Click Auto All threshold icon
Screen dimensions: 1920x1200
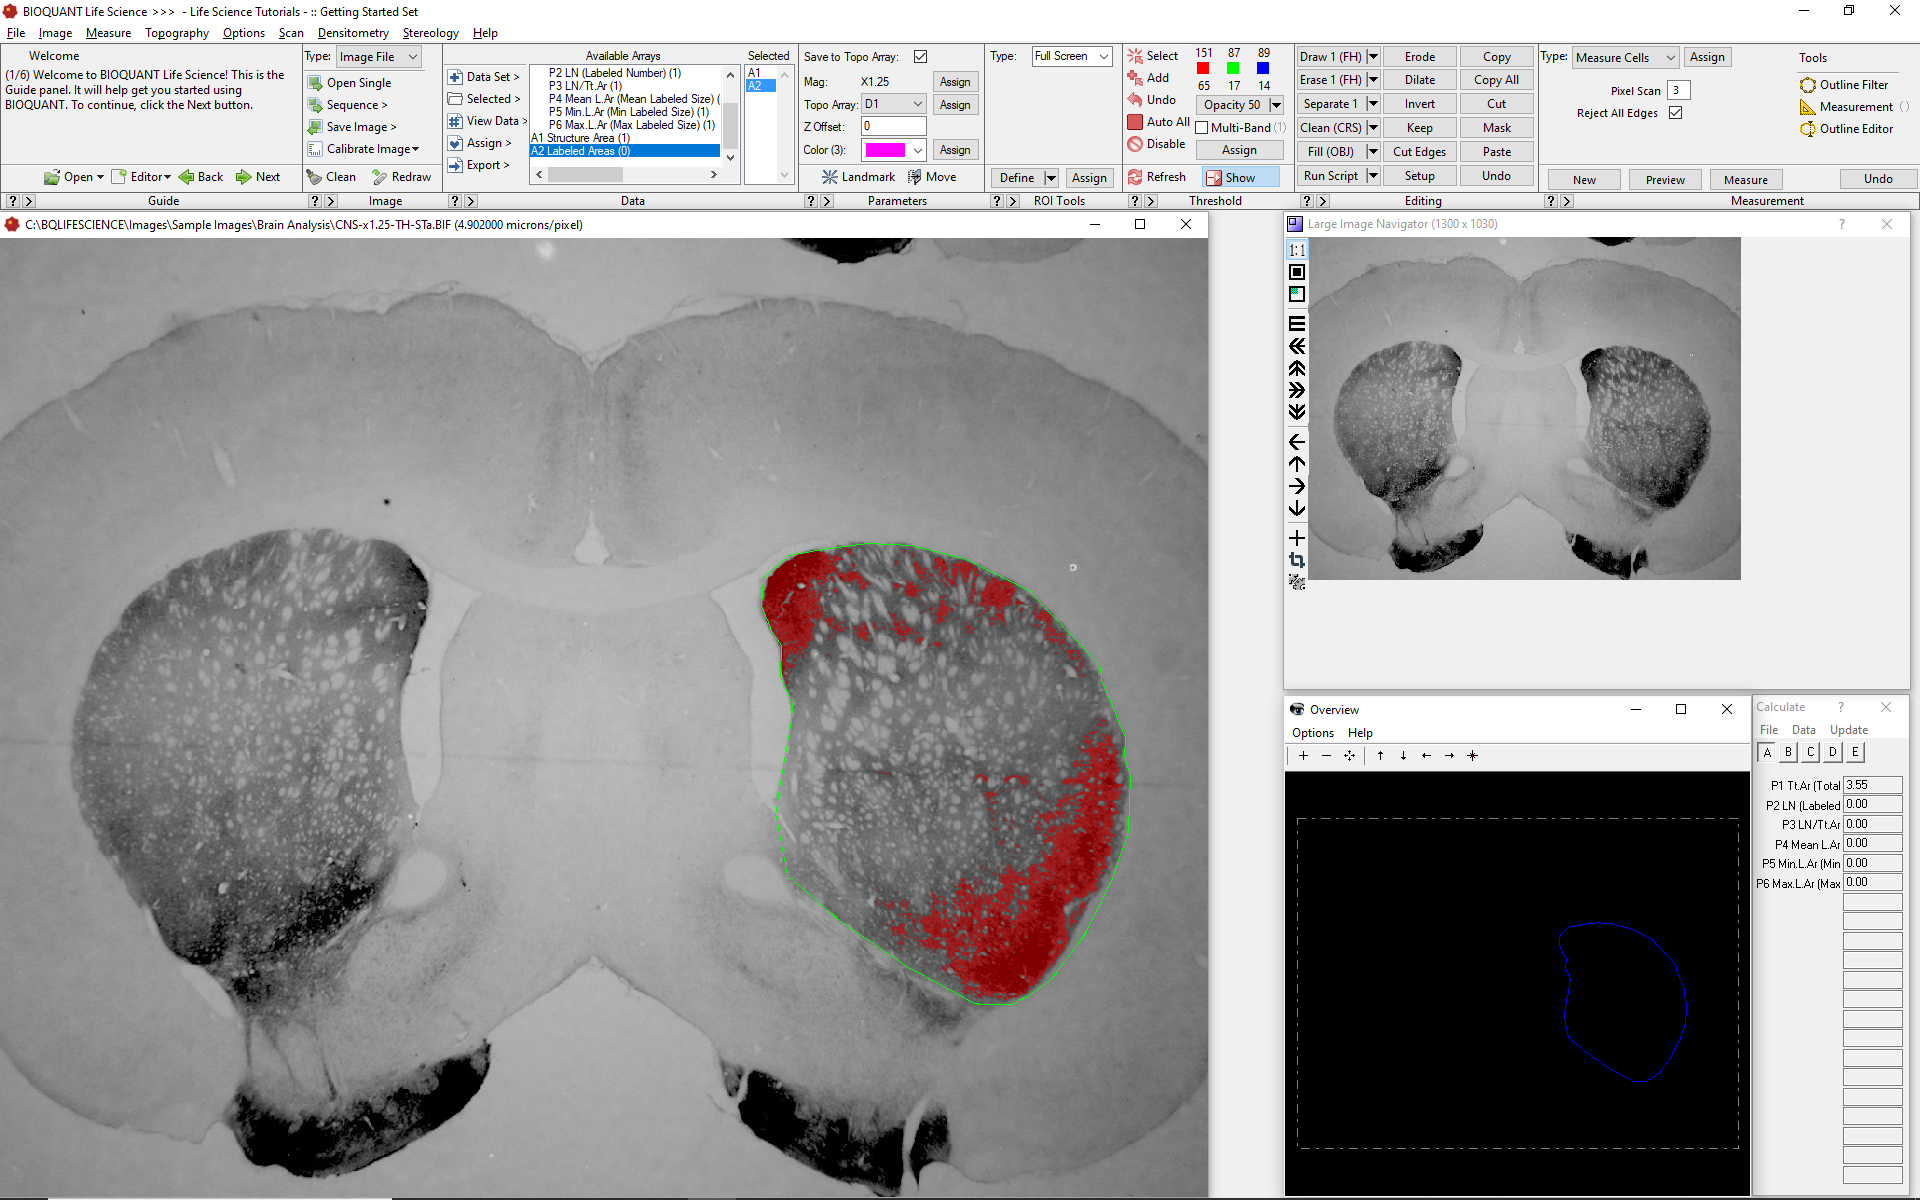coord(1135,122)
